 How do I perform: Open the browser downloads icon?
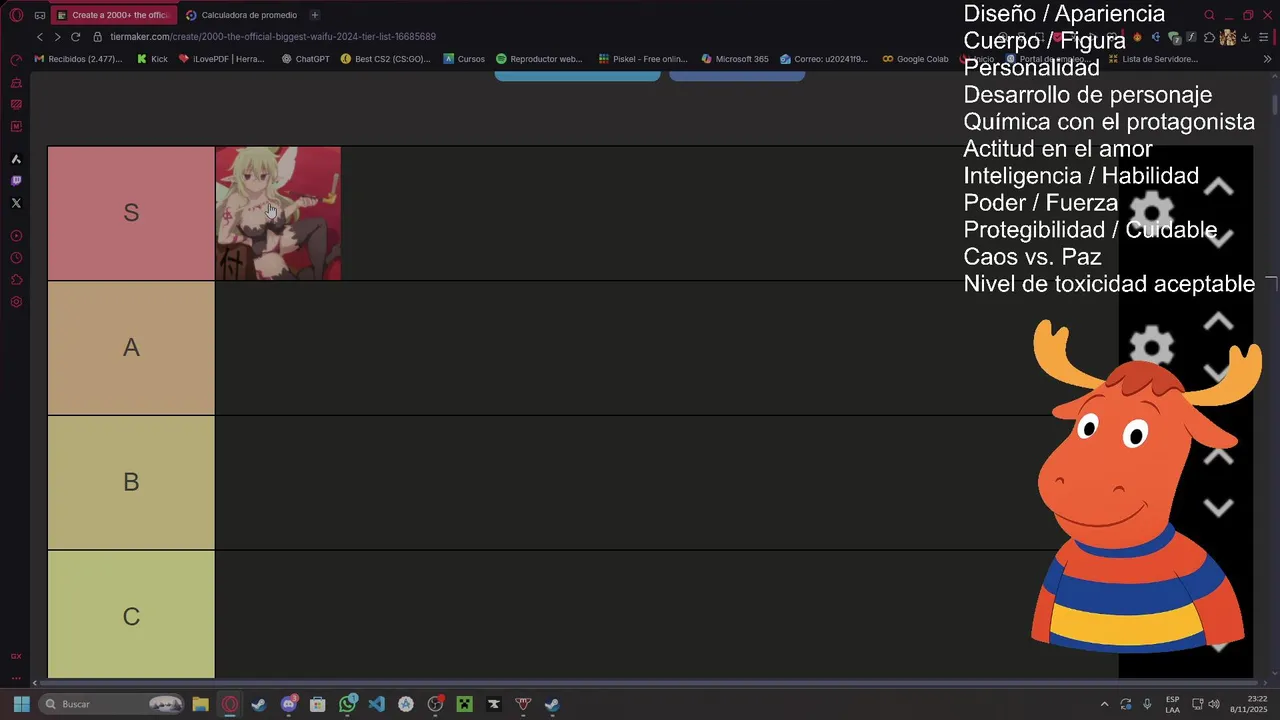[1246, 37]
